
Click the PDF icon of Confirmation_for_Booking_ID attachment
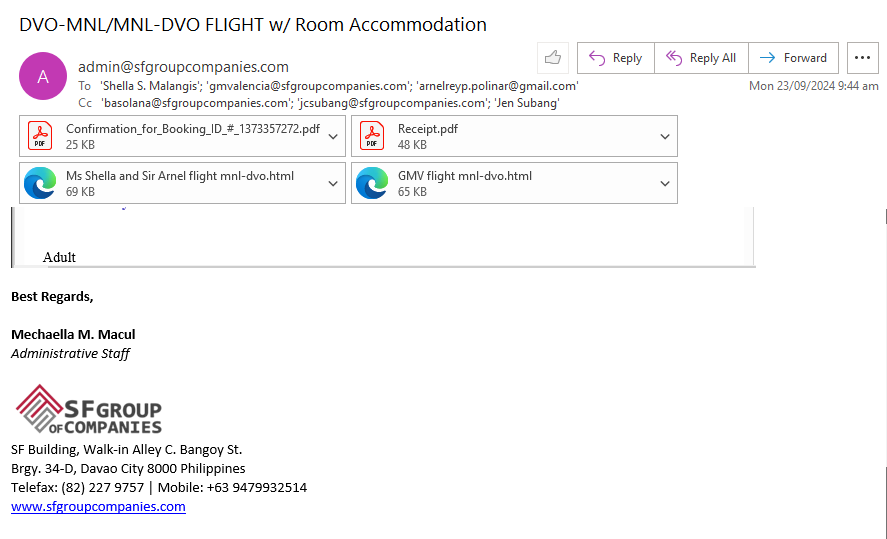[40, 136]
